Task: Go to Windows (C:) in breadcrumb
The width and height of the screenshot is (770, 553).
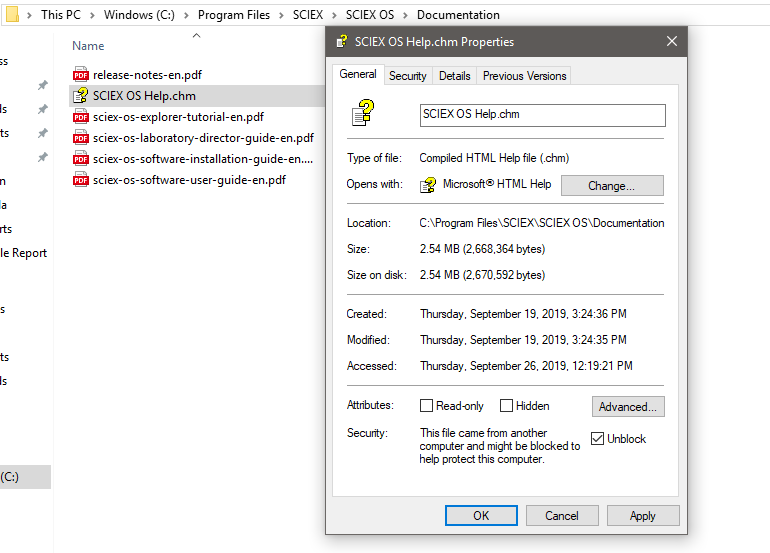Action: [x=139, y=15]
